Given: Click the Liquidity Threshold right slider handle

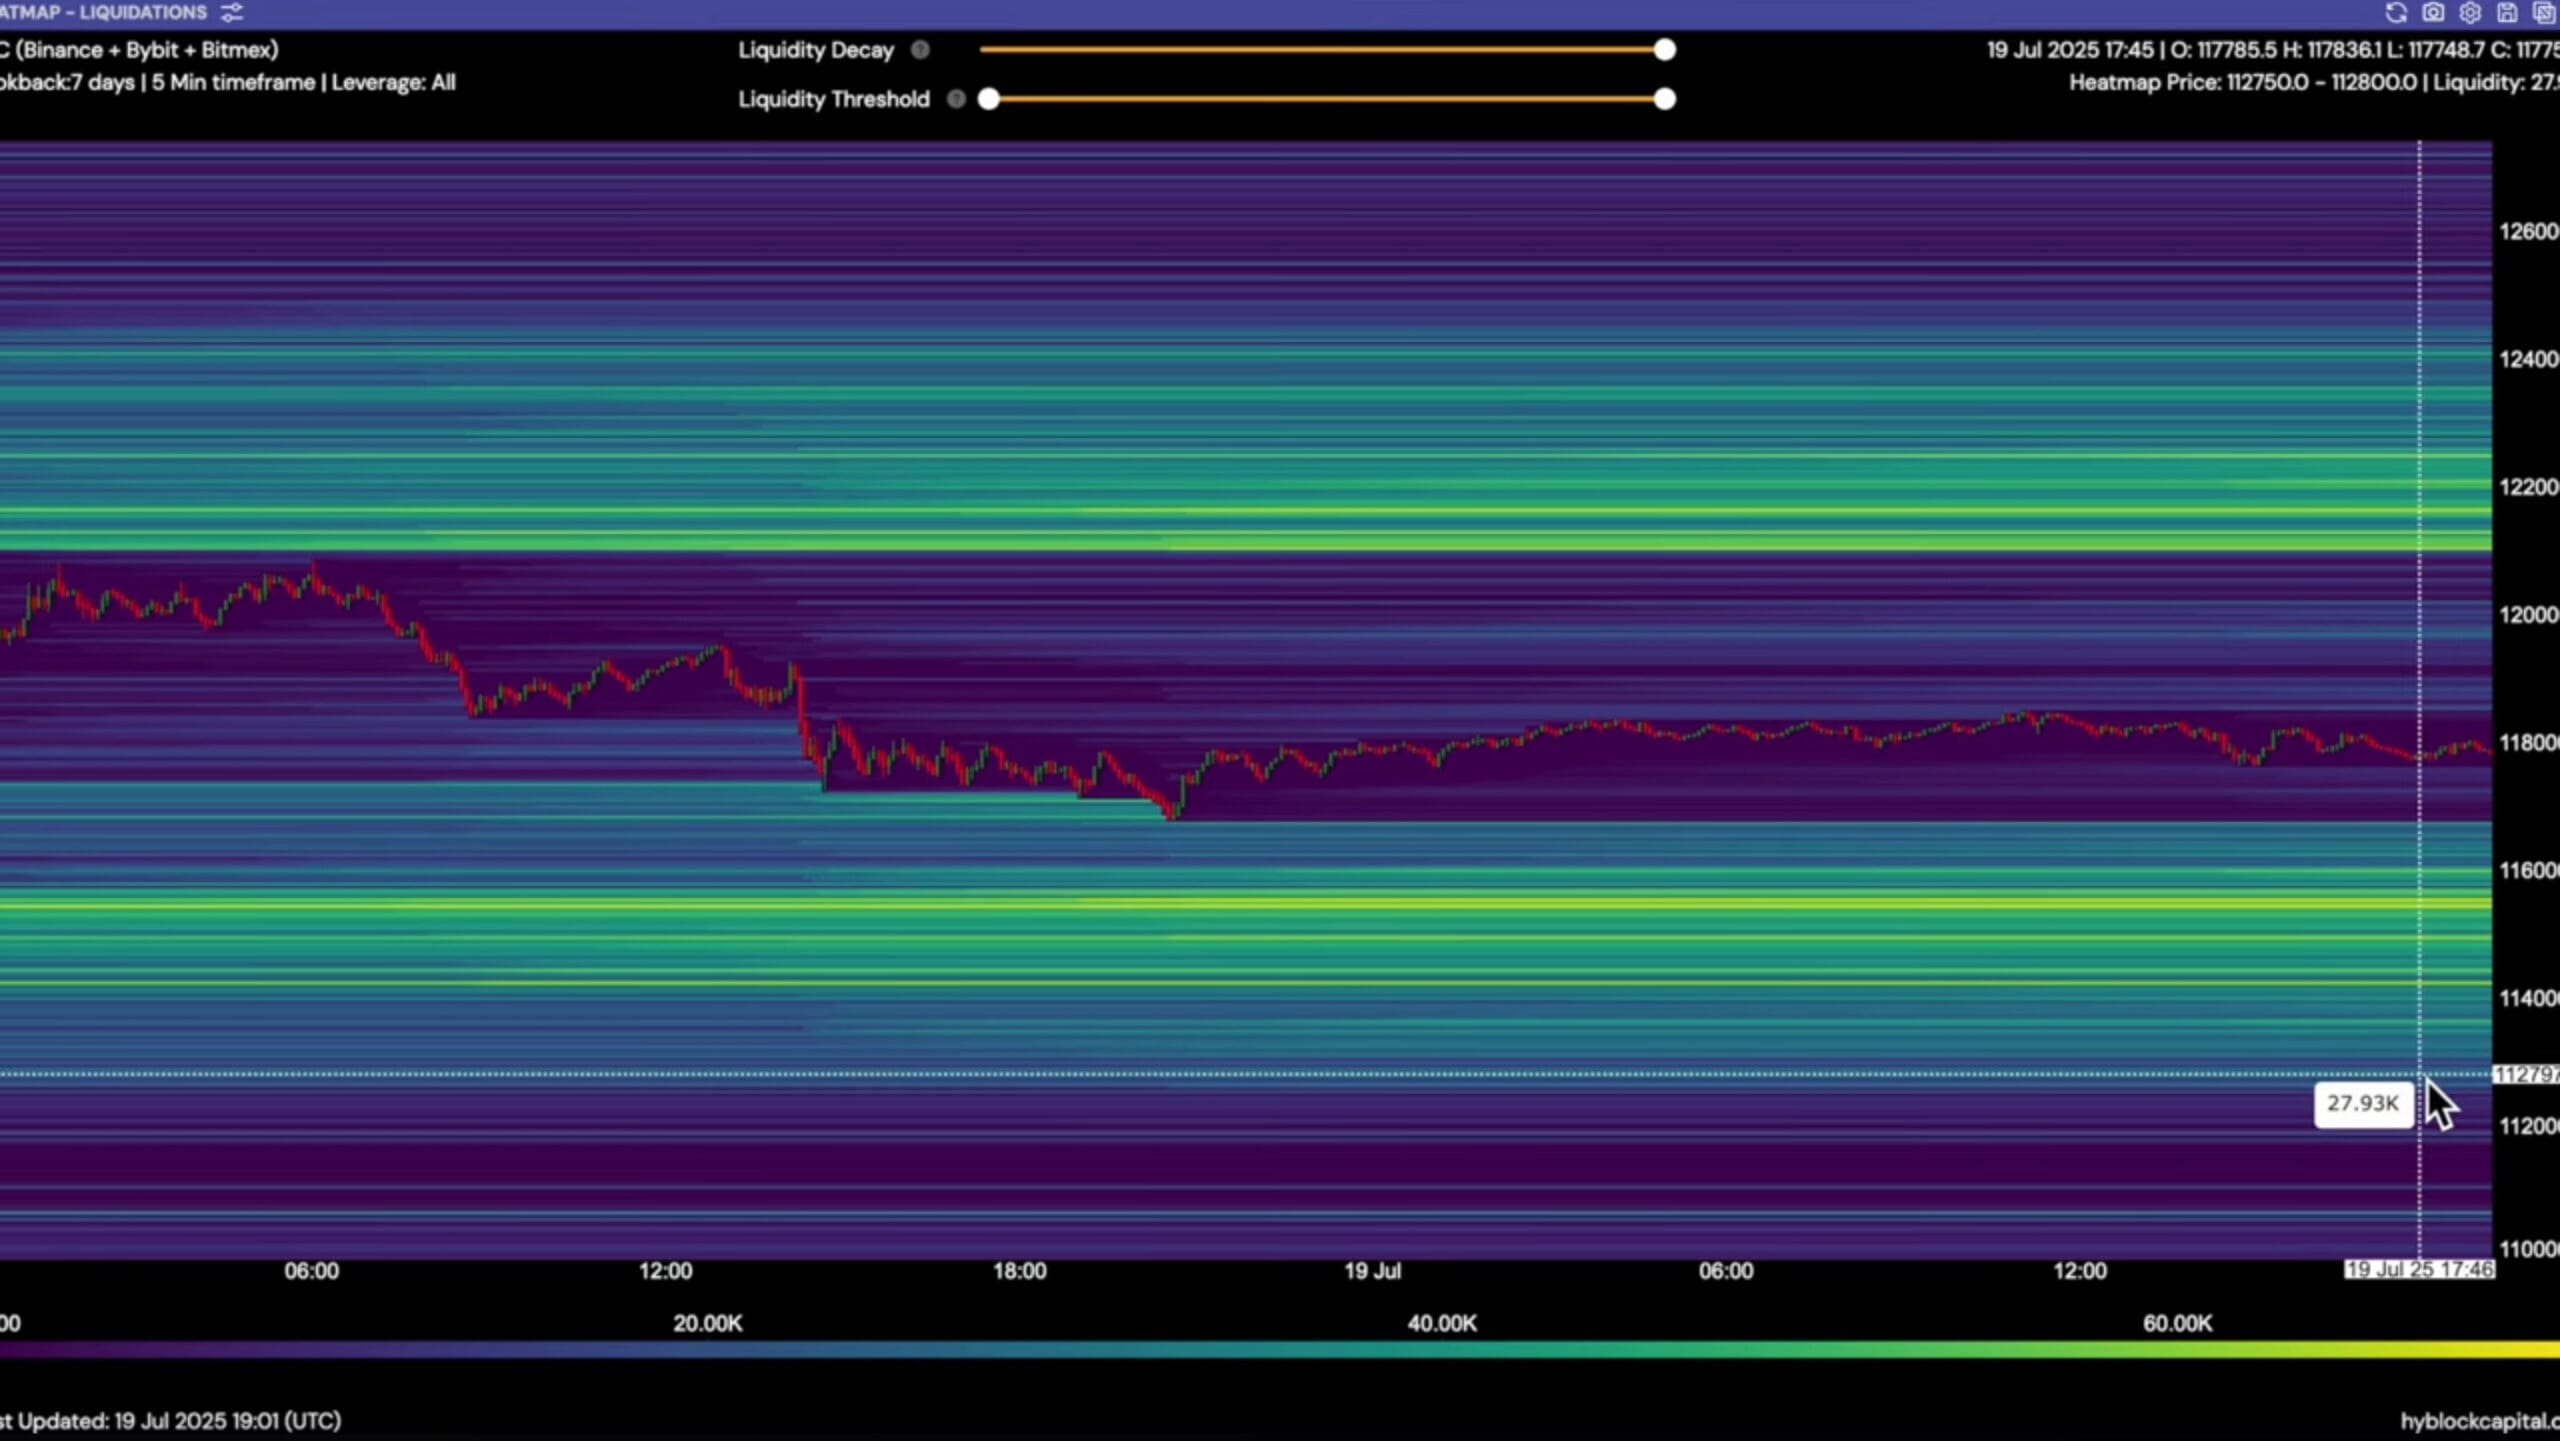Looking at the screenshot, I should click(1664, 99).
